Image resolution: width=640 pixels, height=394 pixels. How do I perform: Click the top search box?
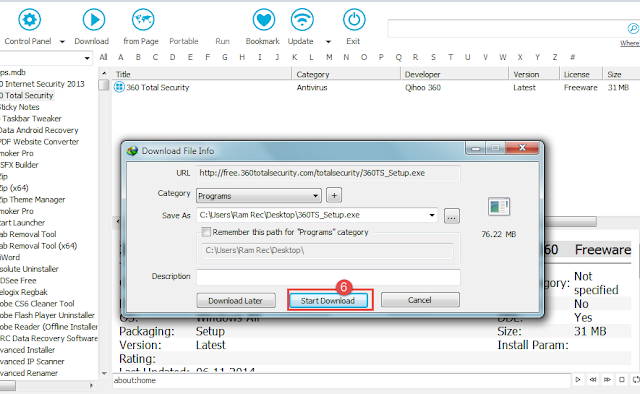click(506, 28)
